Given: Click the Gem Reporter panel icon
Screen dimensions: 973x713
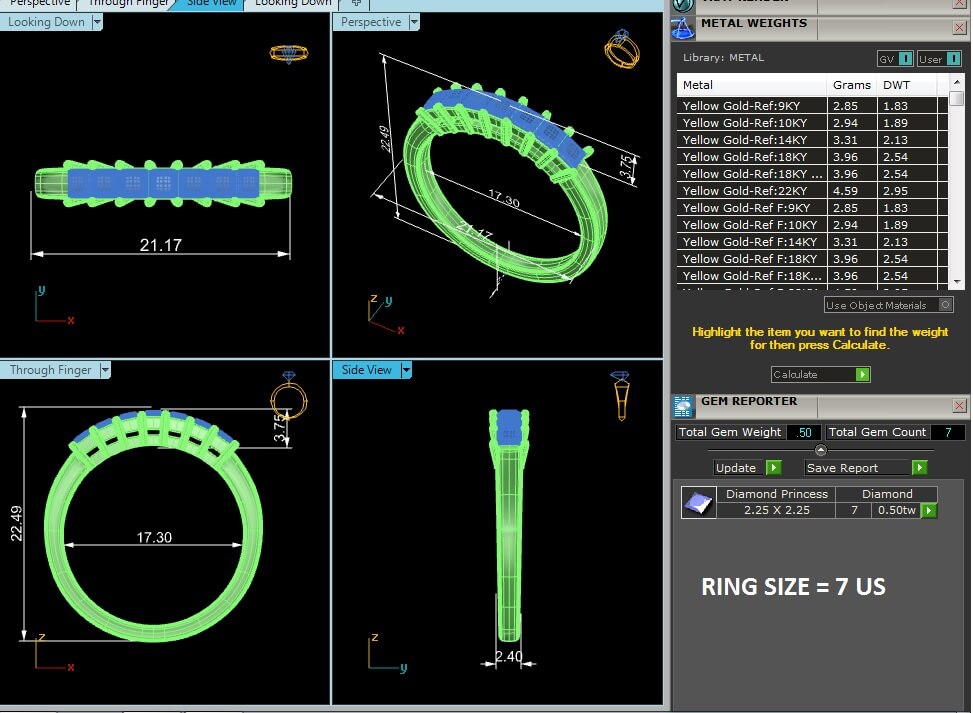Looking at the screenshot, I should [683, 406].
